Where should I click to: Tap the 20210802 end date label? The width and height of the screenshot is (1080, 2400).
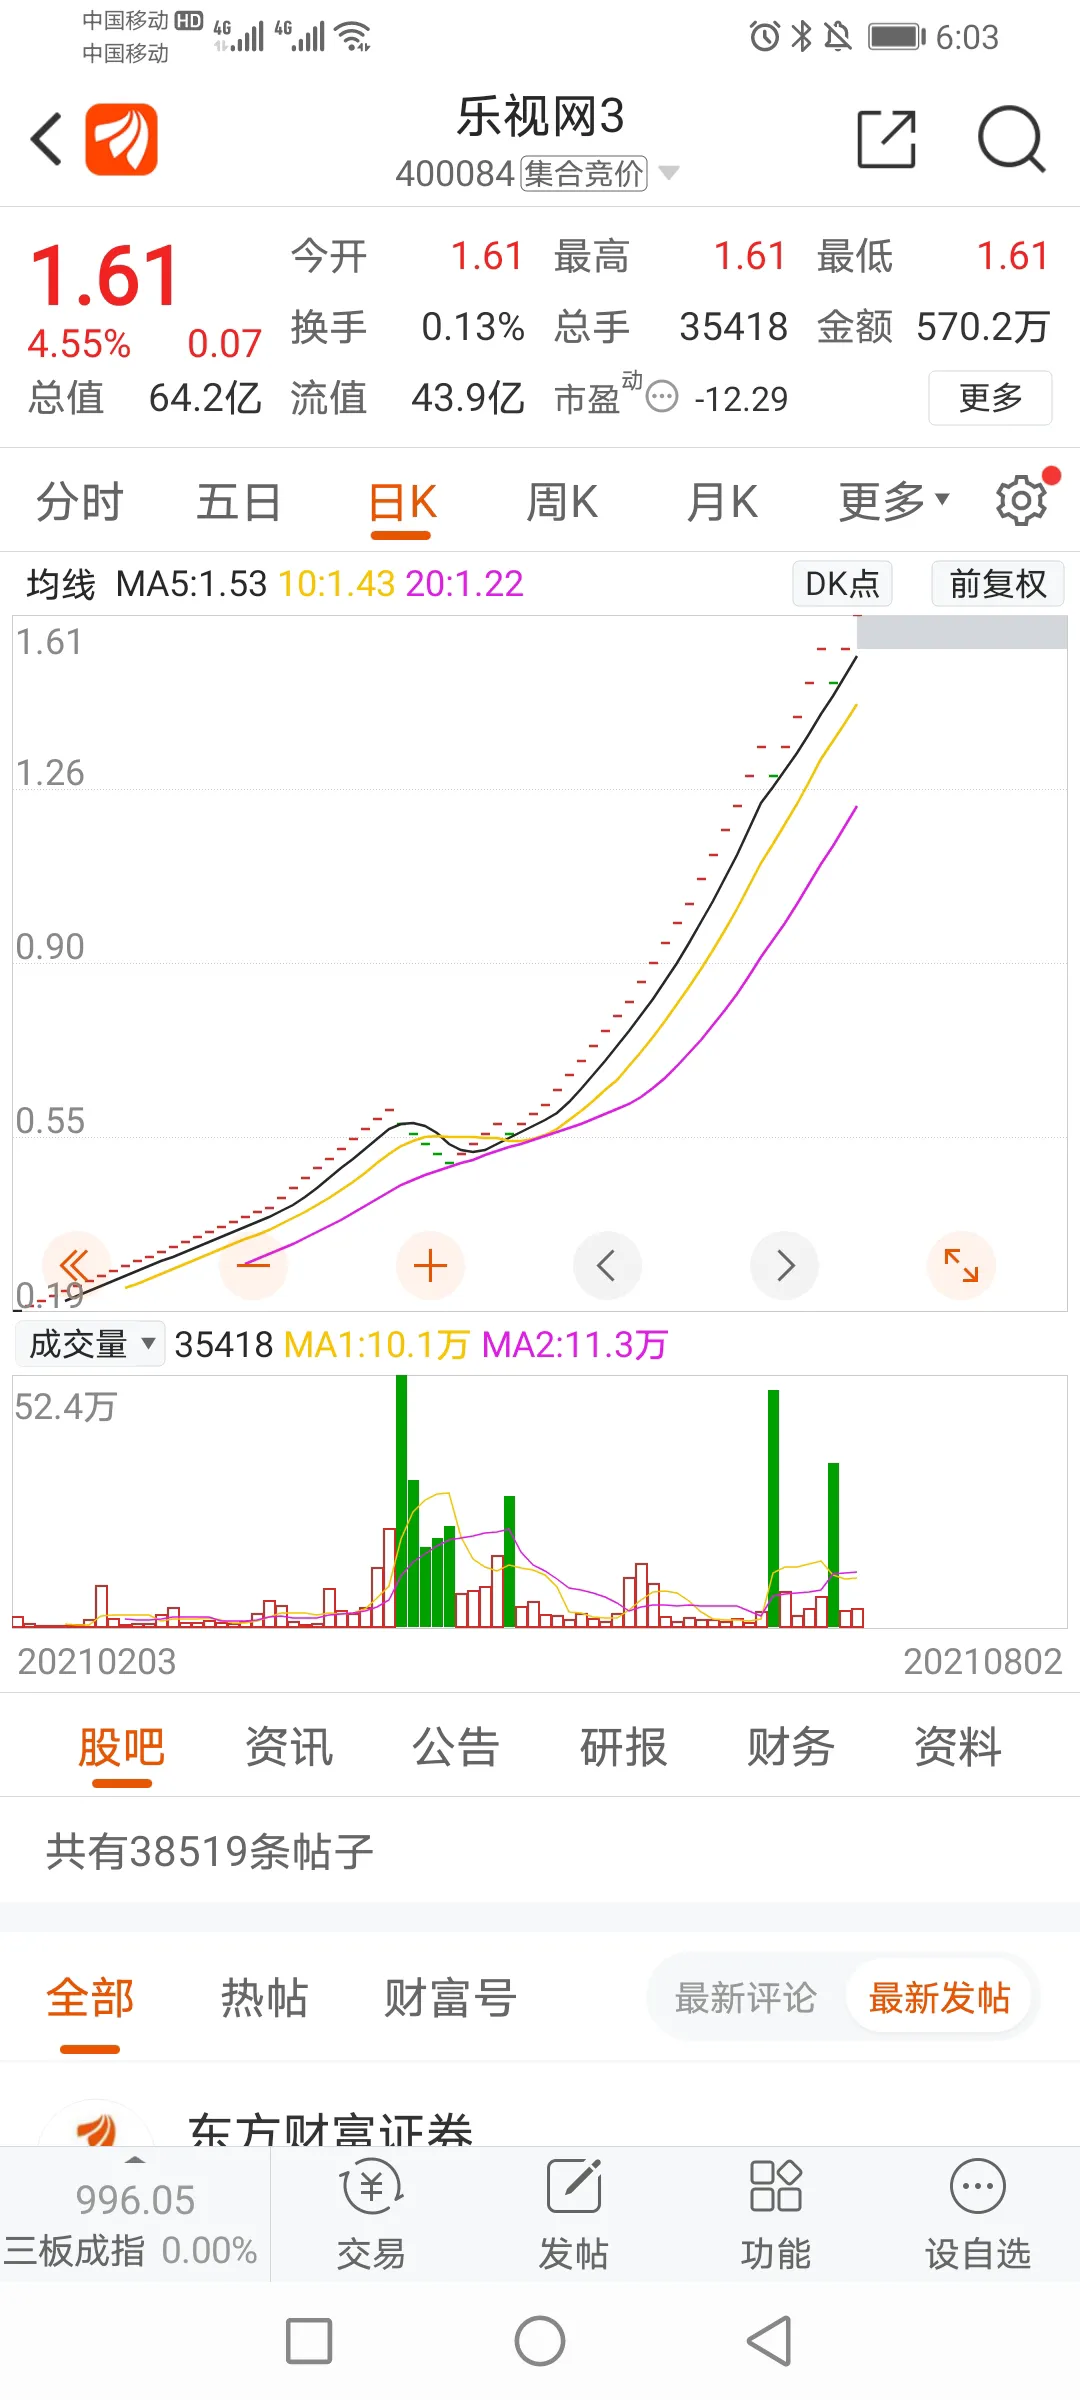982,1661
